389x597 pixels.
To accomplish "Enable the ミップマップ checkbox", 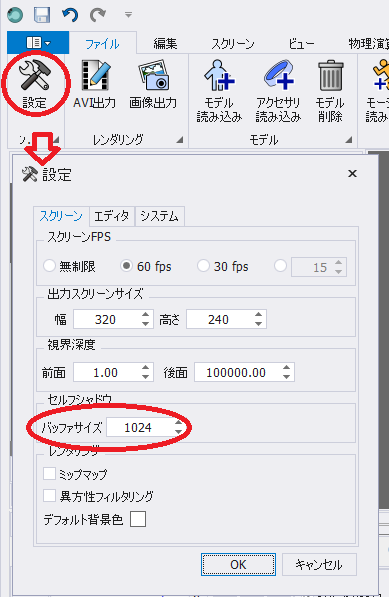I will pyautogui.click(x=49, y=474).
